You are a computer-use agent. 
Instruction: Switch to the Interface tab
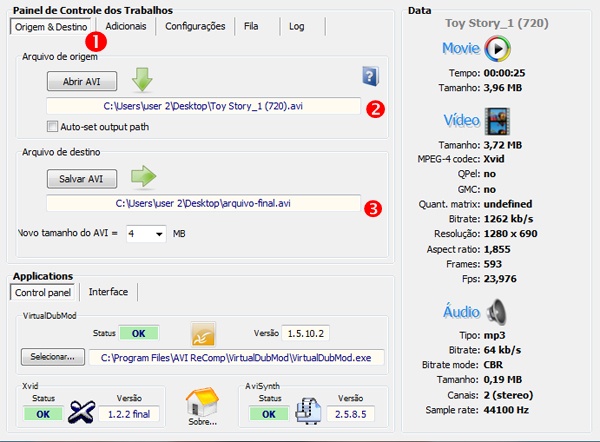(108, 292)
